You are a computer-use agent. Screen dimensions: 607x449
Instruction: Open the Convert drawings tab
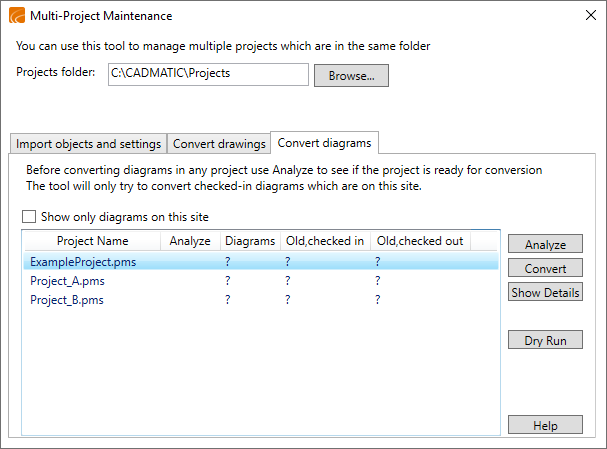[x=217, y=144]
